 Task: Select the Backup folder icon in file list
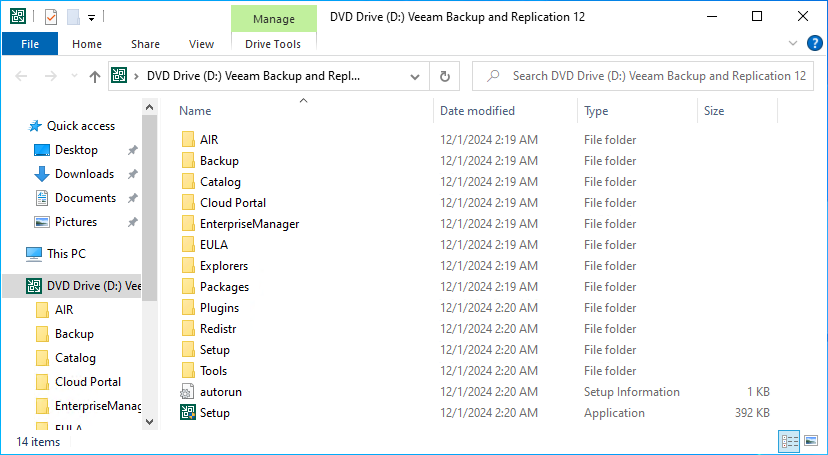(188, 160)
